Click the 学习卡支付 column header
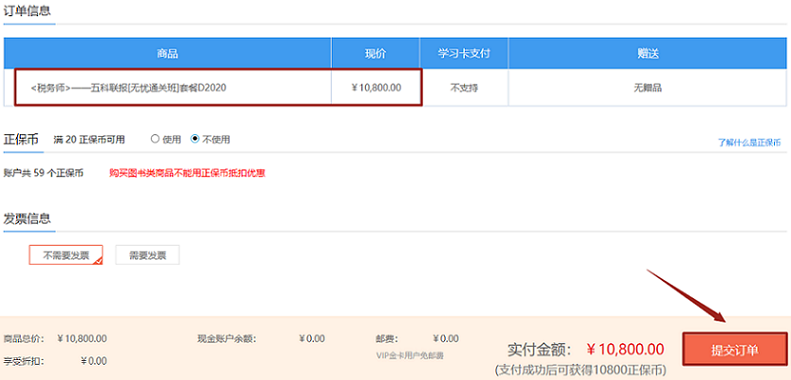This screenshot has height=380, width=791. (464, 53)
